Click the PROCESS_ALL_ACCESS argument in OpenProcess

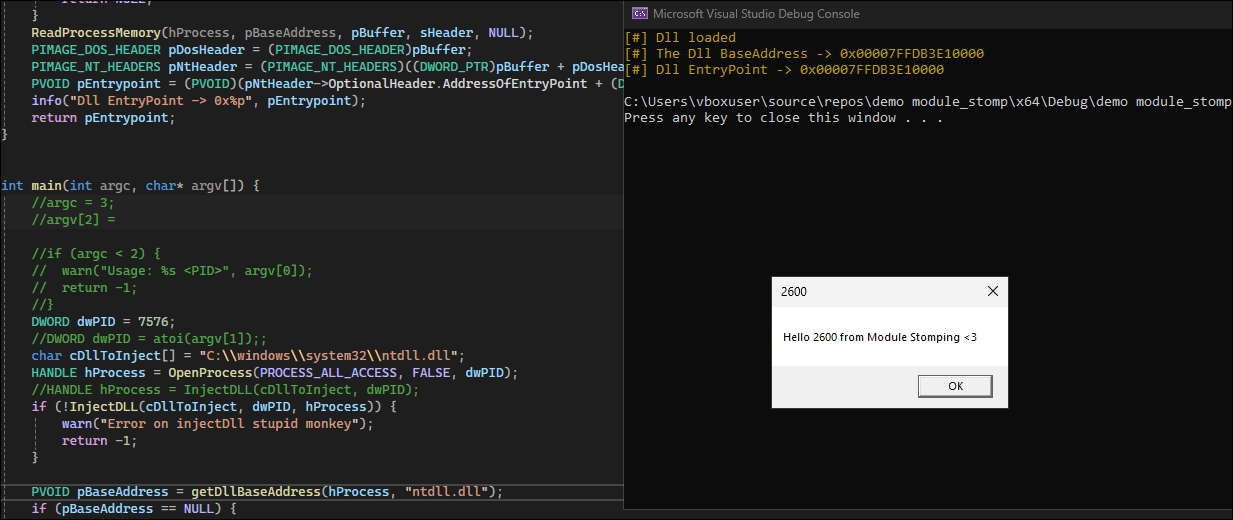pyautogui.click(x=330, y=373)
